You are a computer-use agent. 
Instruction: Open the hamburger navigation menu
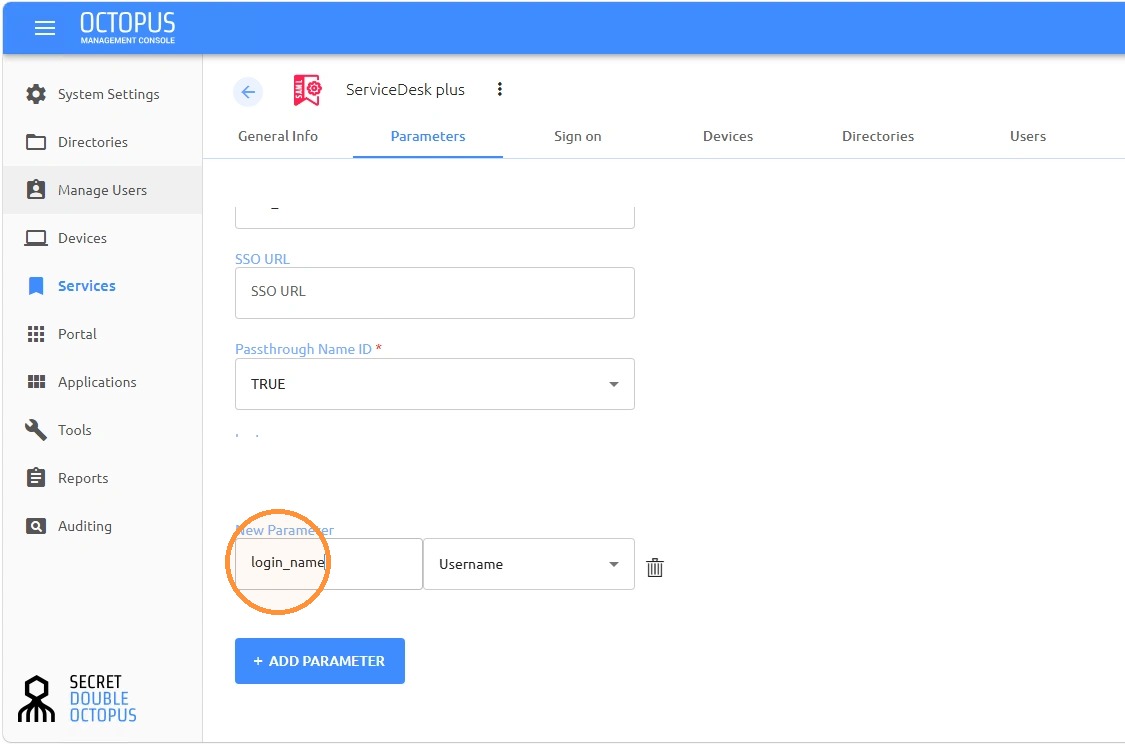coord(44,28)
